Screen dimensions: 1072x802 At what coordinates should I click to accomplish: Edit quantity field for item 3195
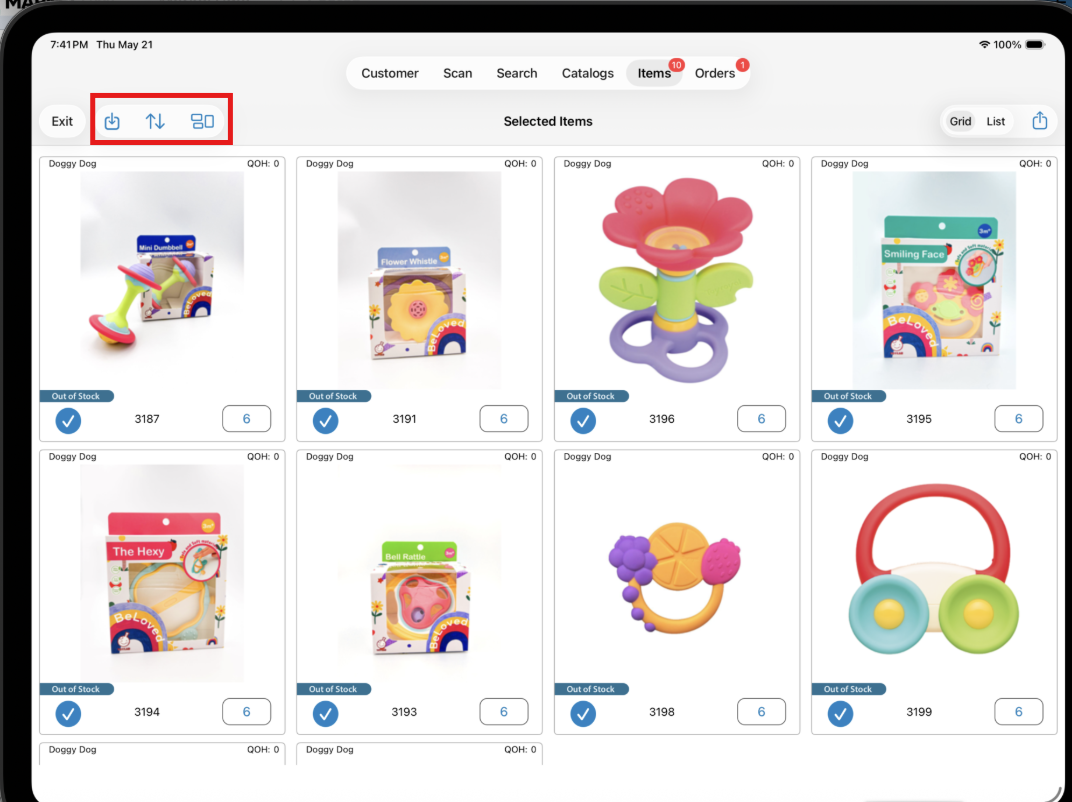[1019, 418]
